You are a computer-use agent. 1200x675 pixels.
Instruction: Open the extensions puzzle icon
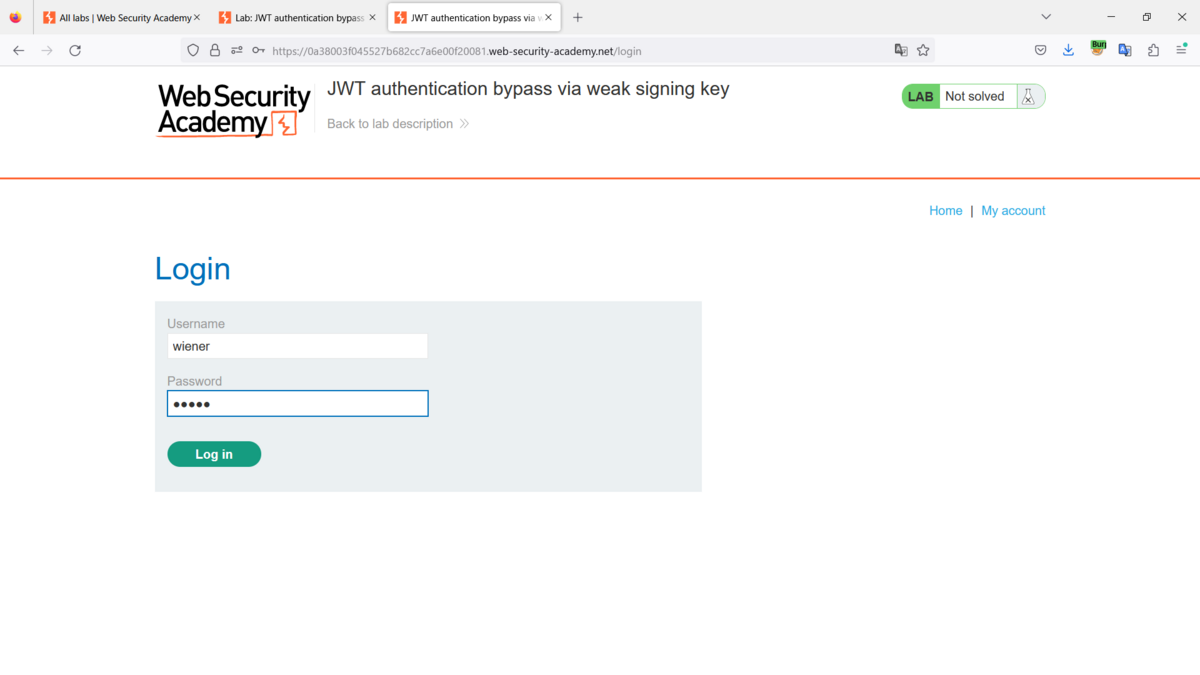pyautogui.click(x=1153, y=50)
